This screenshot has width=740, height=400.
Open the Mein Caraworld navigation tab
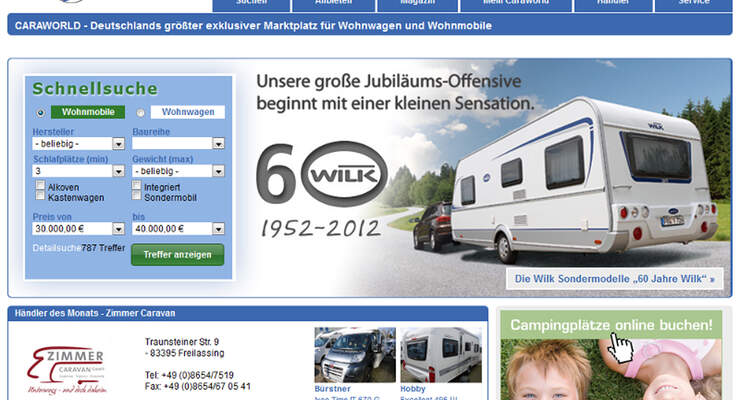pyautogui.click(x=516, y=4)
